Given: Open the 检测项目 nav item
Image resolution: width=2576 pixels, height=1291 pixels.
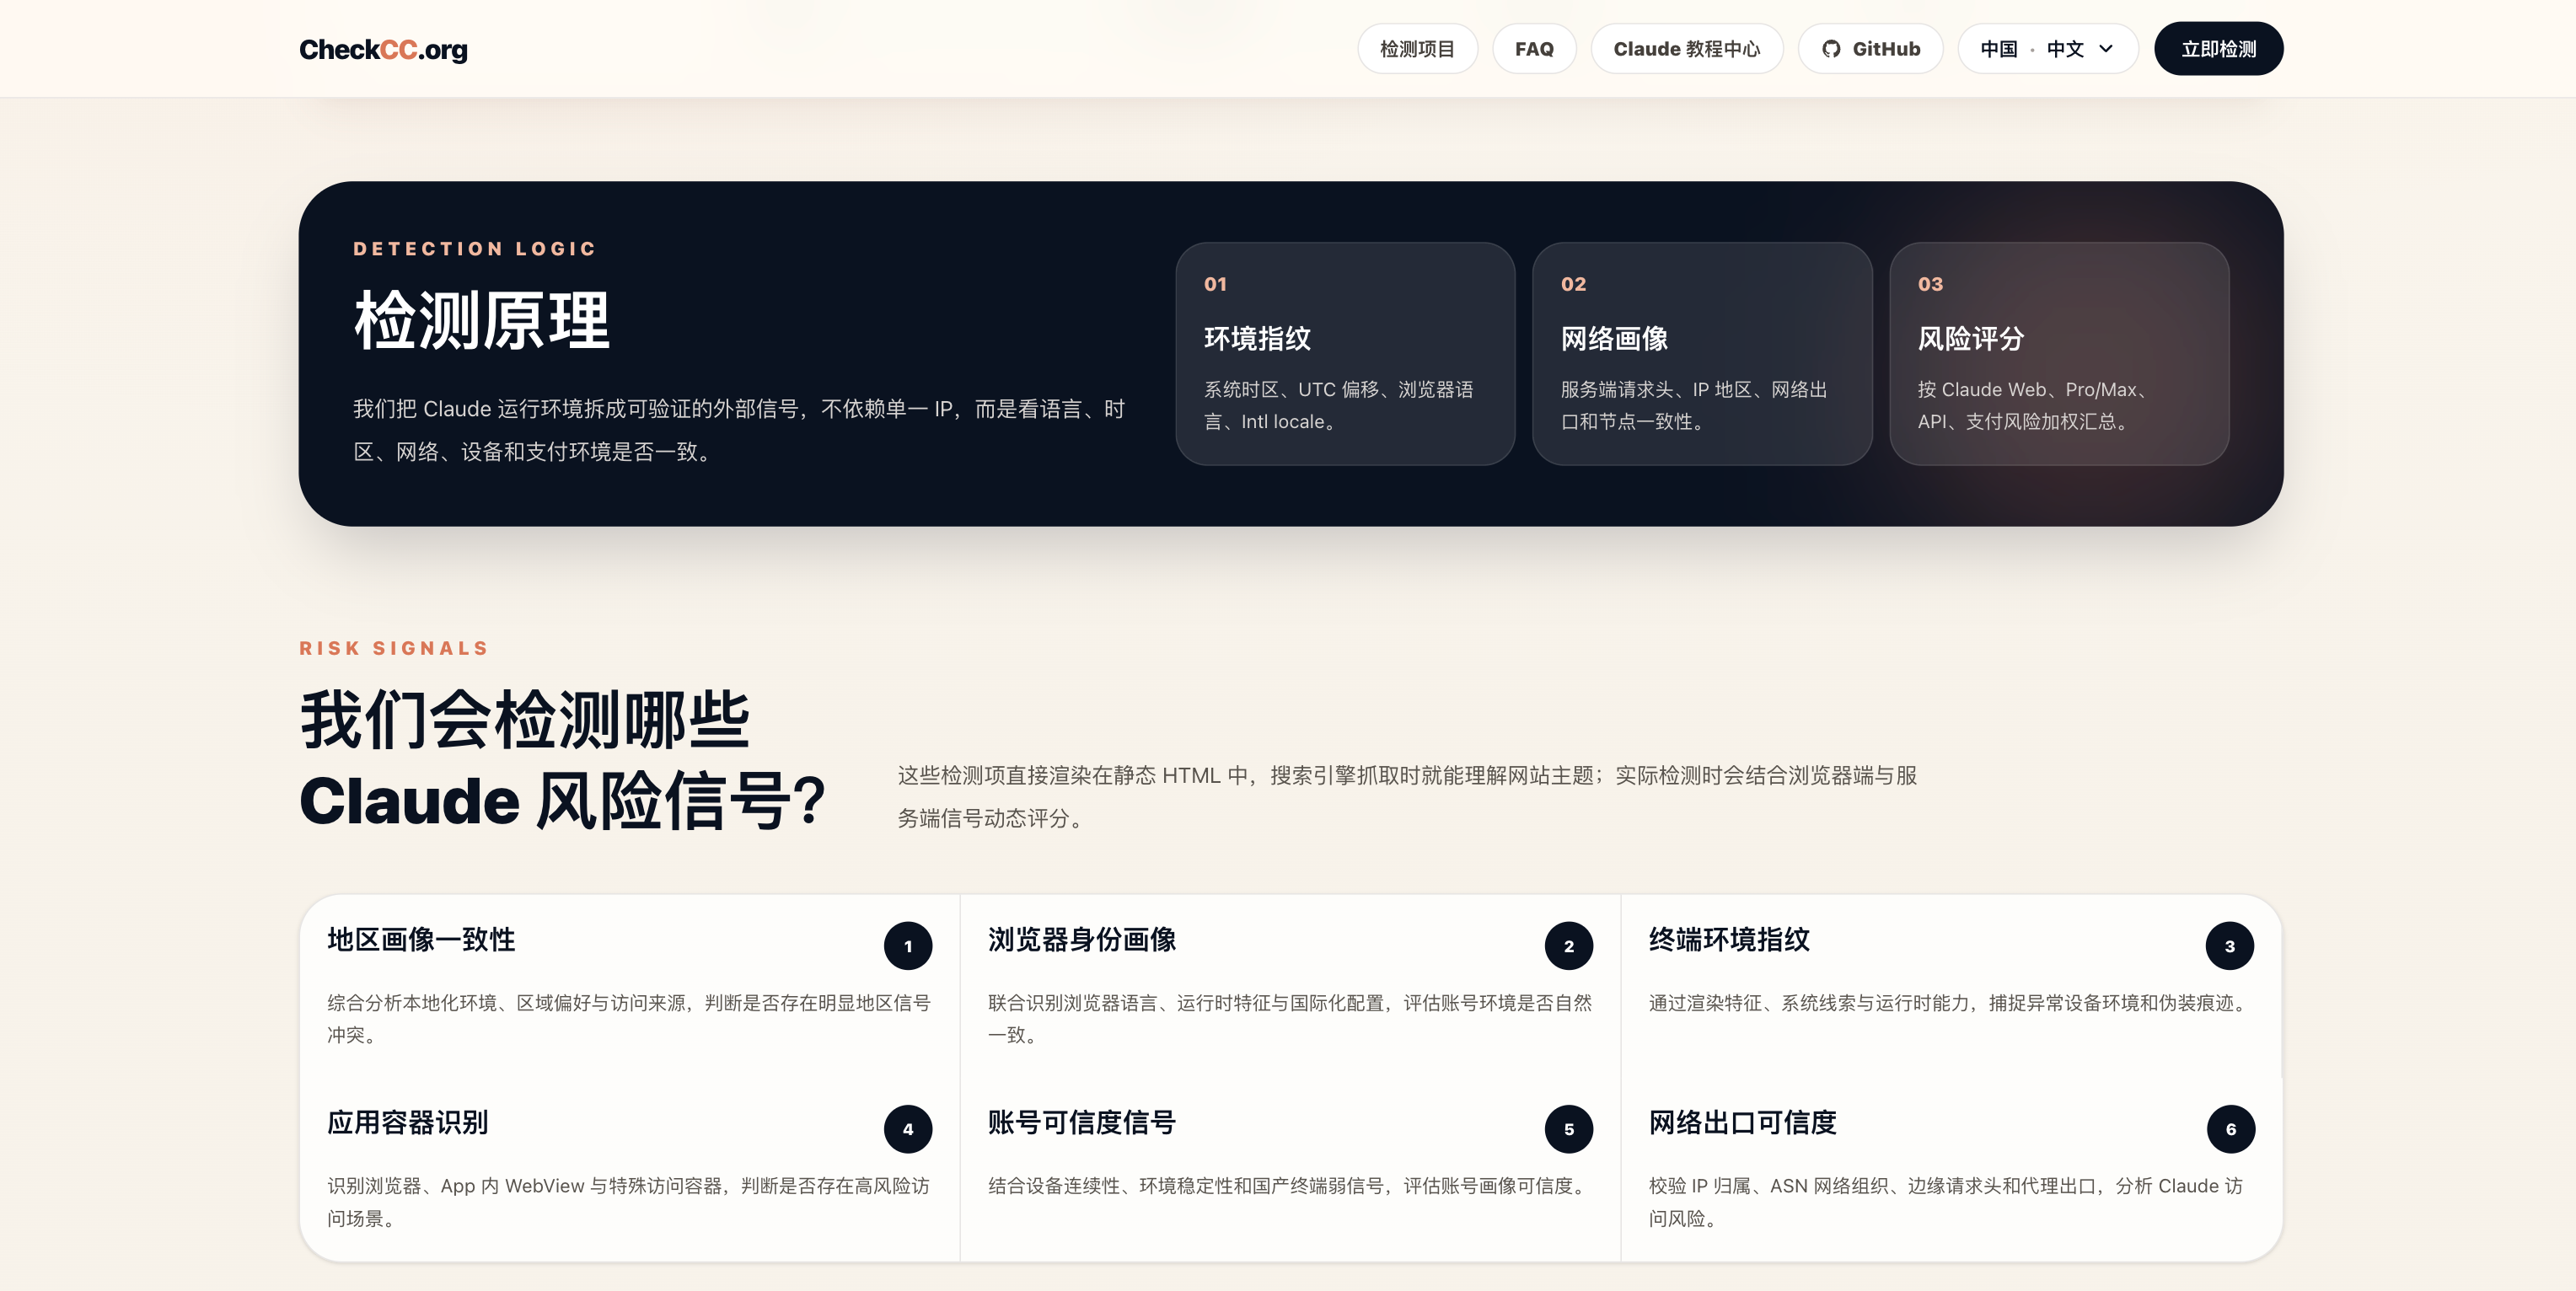Looking at the screenshot, I should [1417, 49].
